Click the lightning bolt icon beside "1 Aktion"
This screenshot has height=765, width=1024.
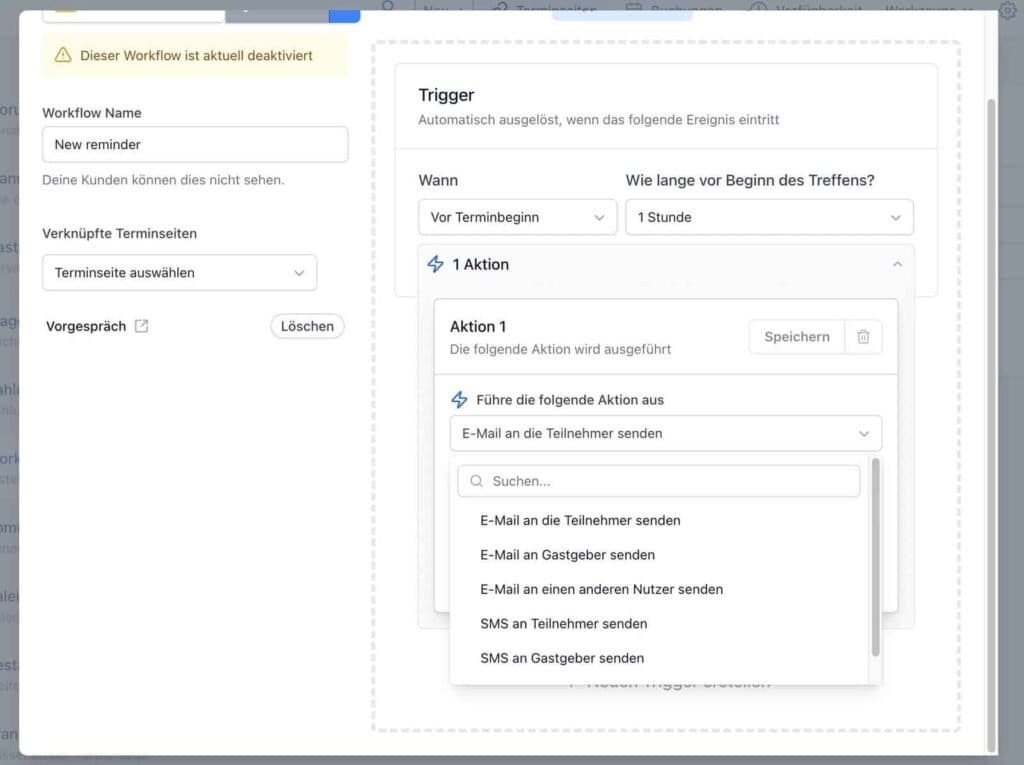[435, 264]
